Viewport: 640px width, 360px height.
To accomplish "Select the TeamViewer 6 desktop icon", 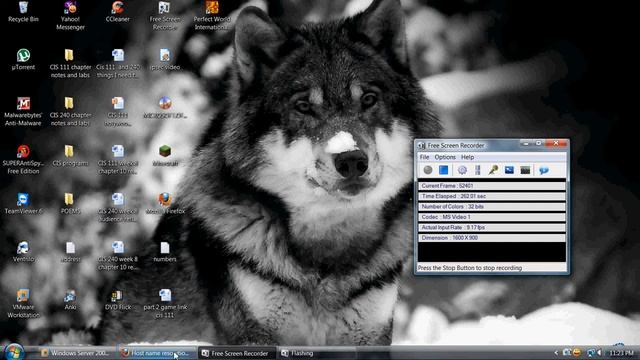I will (23, 204).
